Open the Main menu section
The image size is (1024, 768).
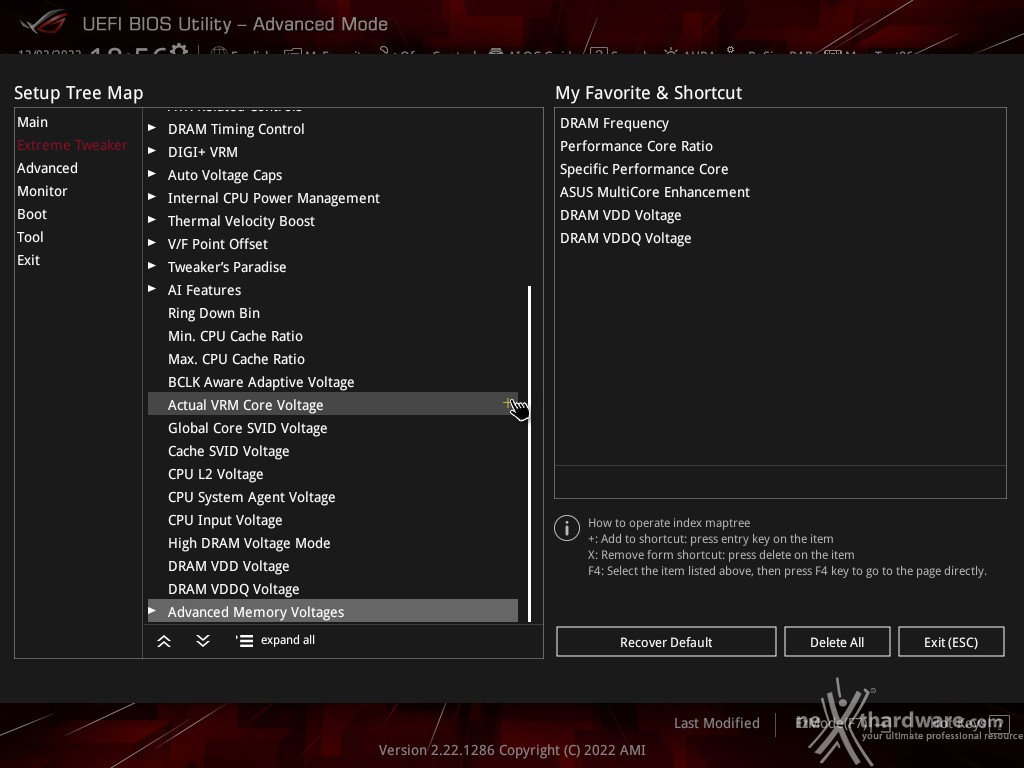[33, 122]
